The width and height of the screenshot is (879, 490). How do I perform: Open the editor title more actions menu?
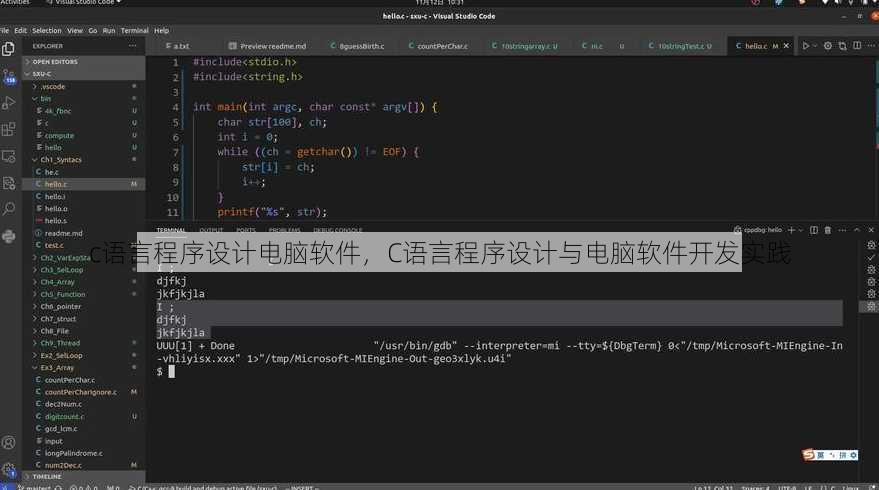[x=871, y=45]
